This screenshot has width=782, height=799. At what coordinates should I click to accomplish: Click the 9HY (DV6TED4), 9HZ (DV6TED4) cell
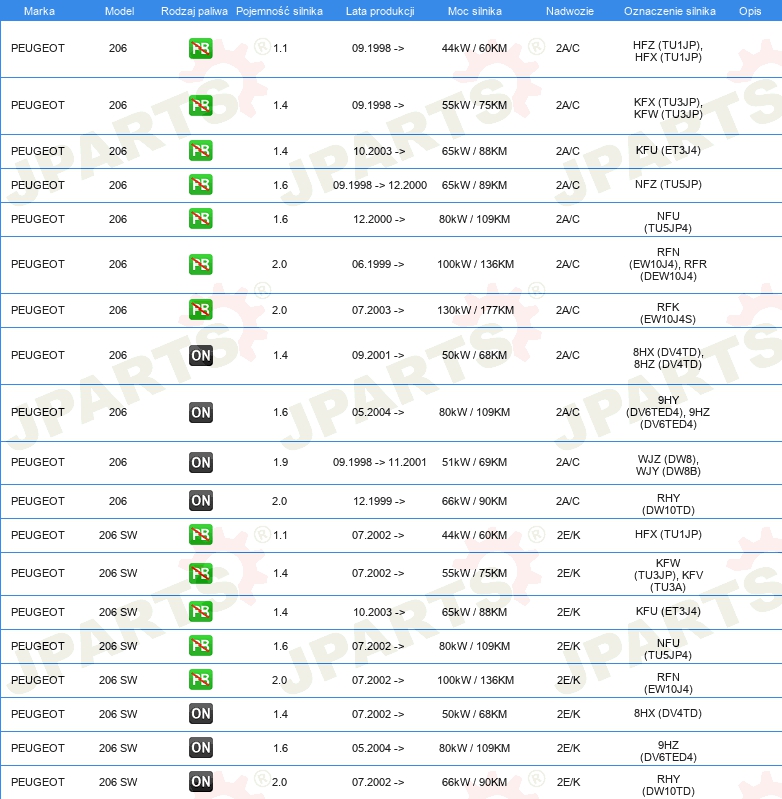point(668,412)
